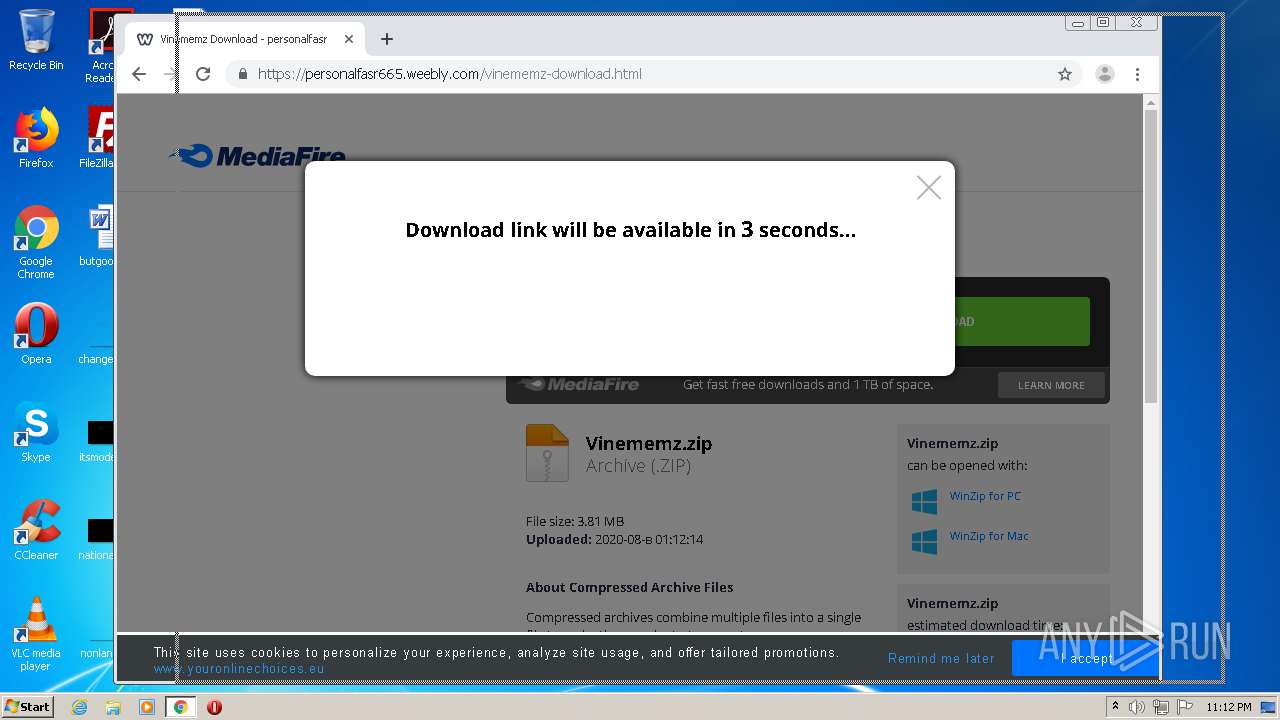
Task: Open the Windows Start menu
Action: click(28, 707)
